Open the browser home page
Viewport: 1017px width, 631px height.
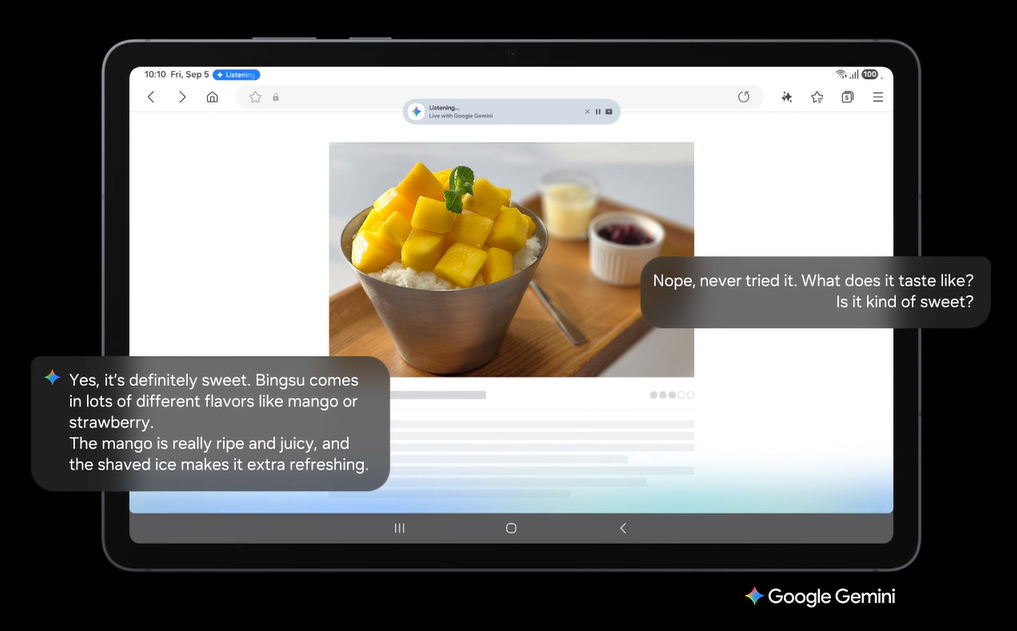click(x=212, y=97)
